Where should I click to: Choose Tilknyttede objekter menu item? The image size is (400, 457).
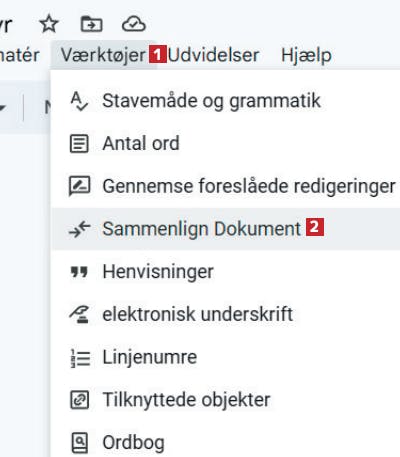pyautogui.click(x=226, y=400)
